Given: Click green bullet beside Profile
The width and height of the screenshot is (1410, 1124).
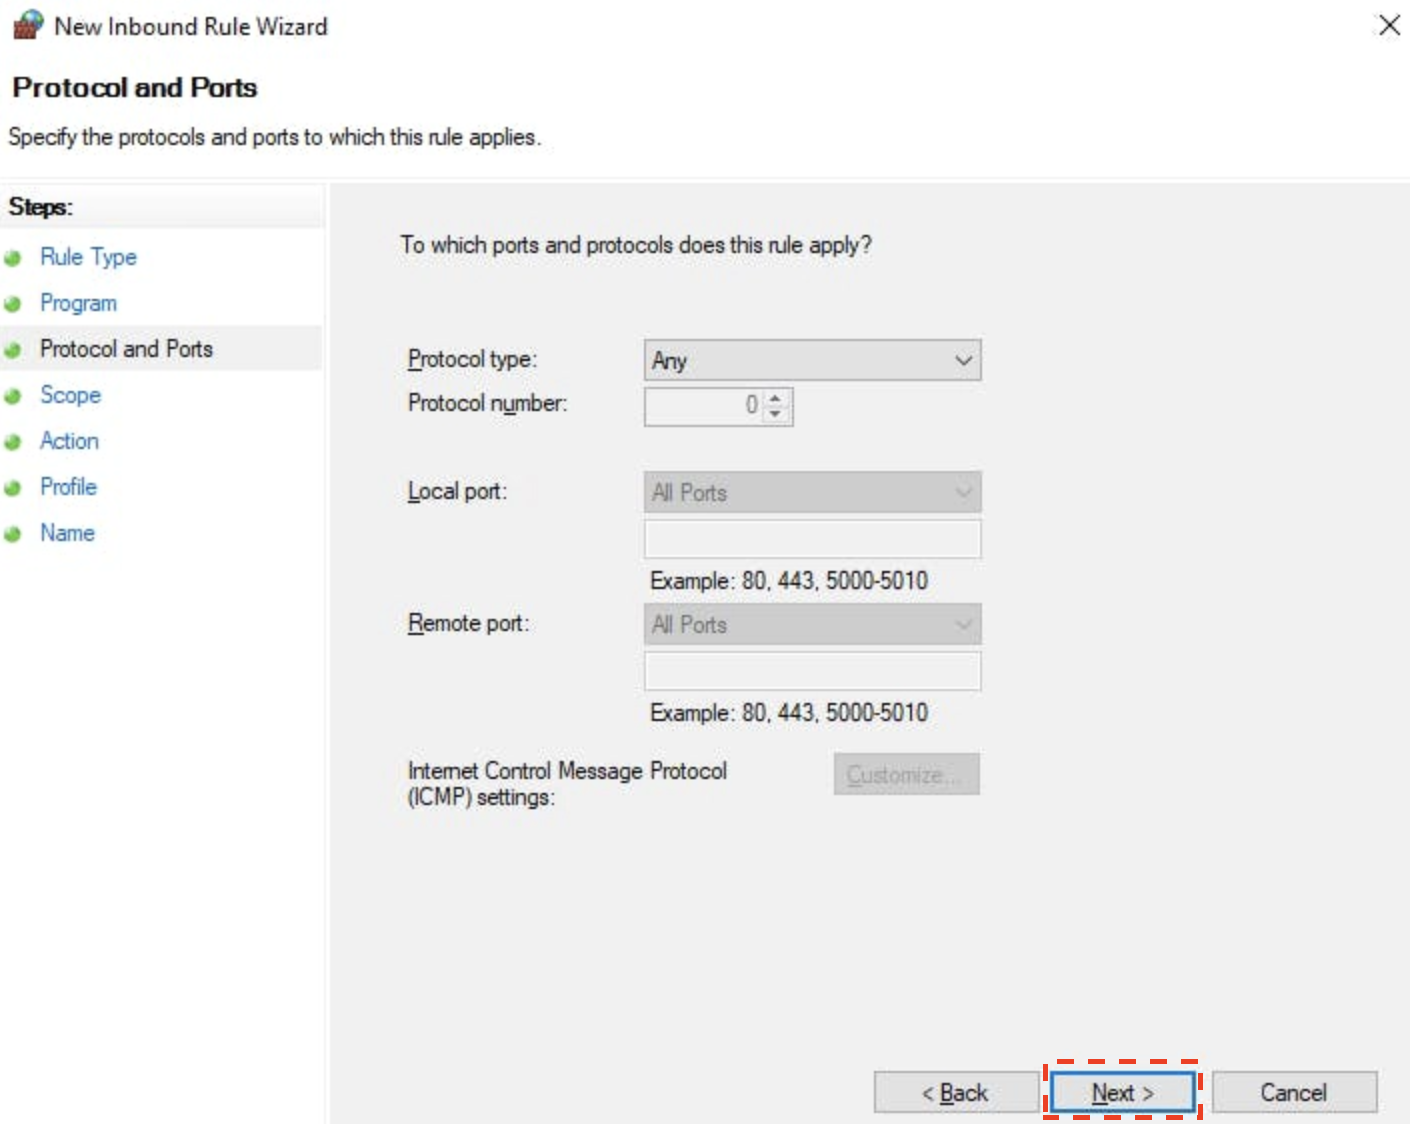Looking at the screenshot, I should pyautogui.click(x=13, y=488).
